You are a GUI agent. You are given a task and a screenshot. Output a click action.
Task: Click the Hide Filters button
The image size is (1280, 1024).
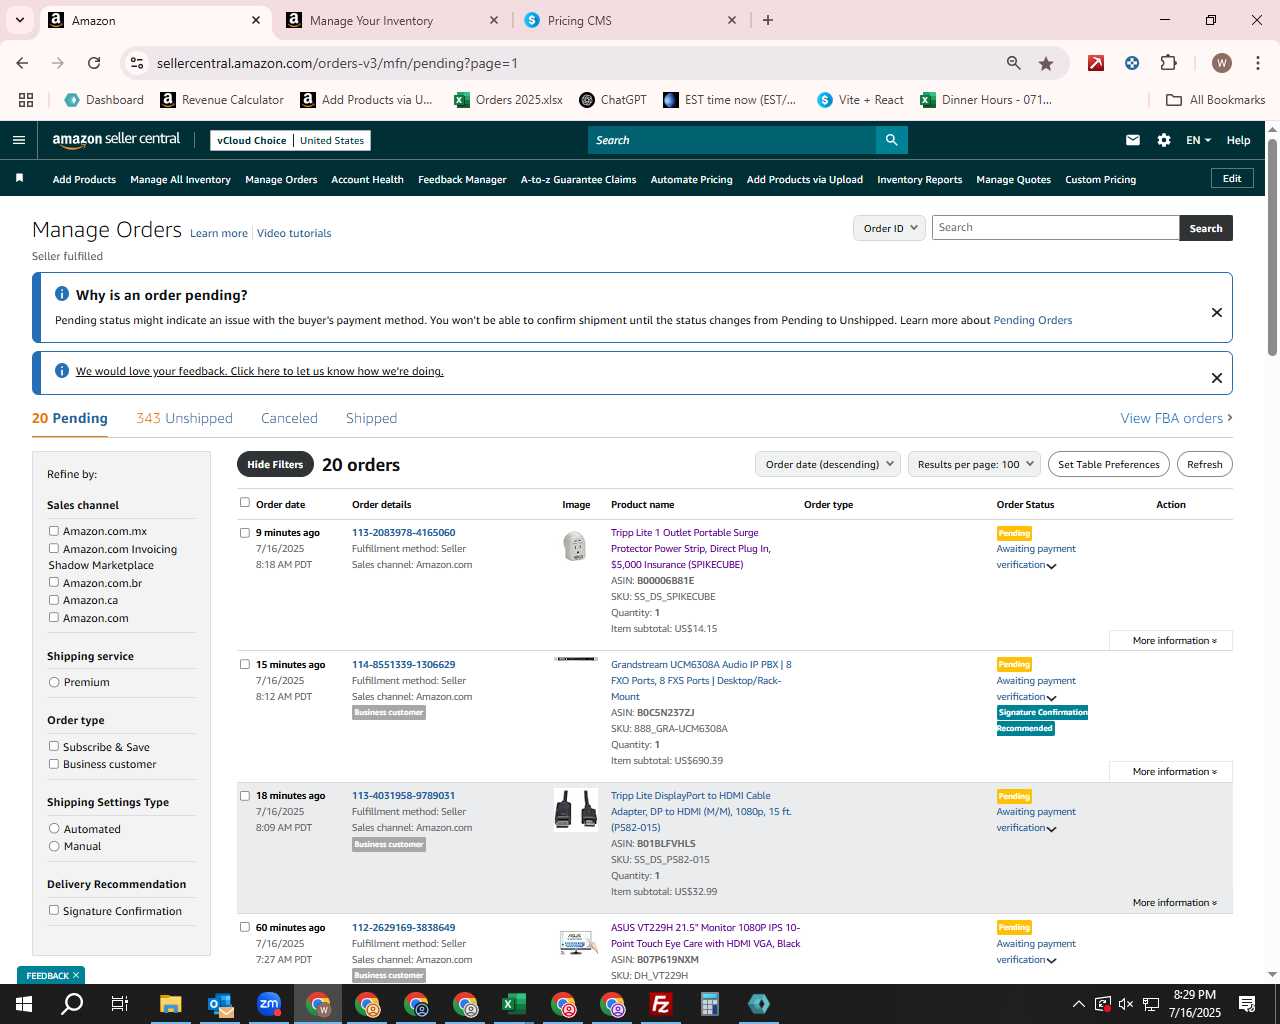[x=275, y=464]
